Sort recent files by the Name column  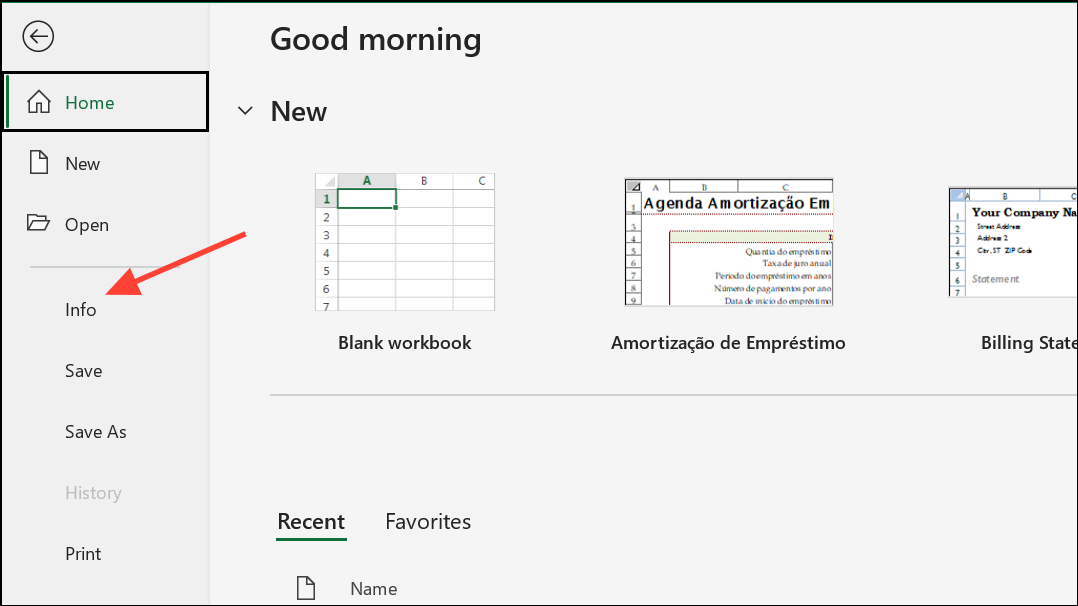tap(373, 588)
